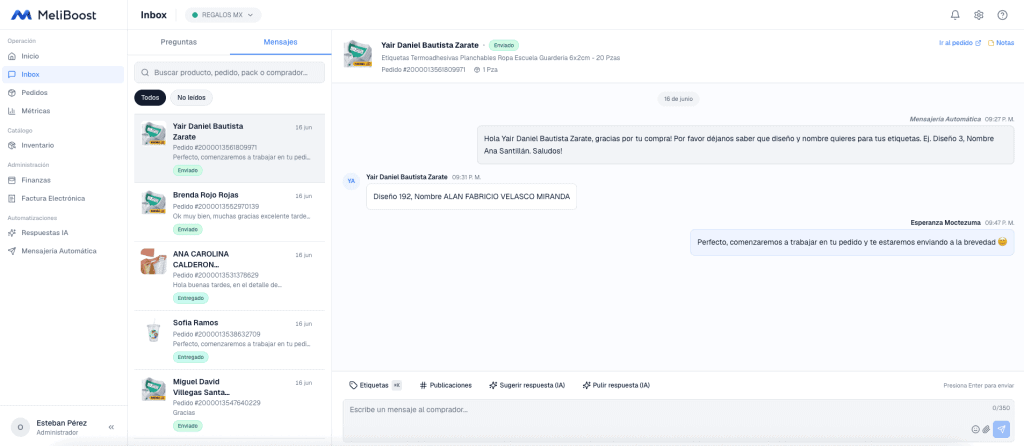This screenshot has width=1024, height=446.
Task: Open help question mark icon
Action: point(1002,15)
